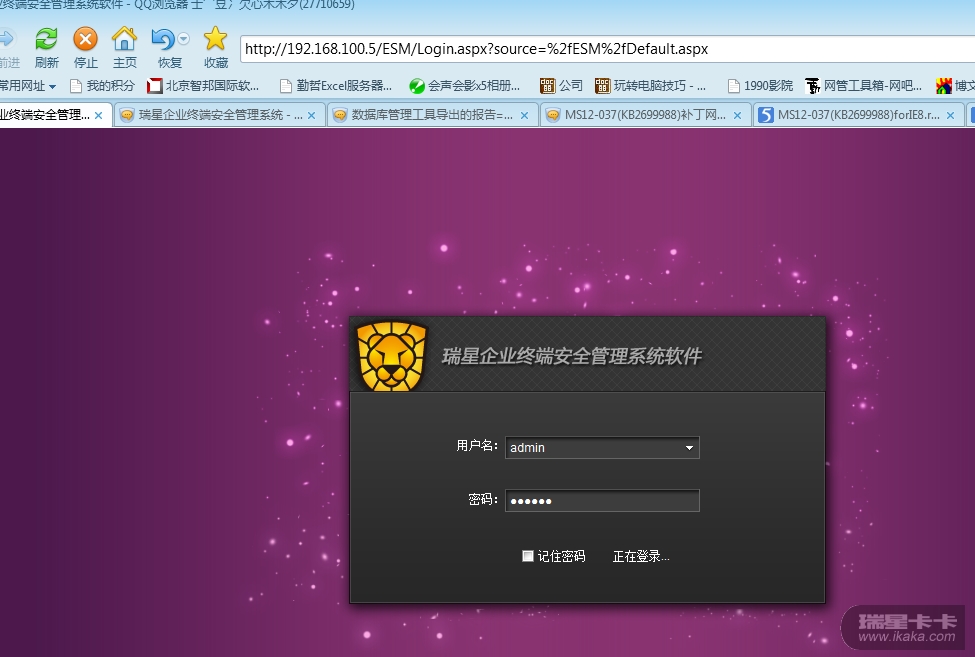This screenshot has width=975, height=657.
Task: Click the Restore (恢复) undo icon
Action: (x=163, y=39)
